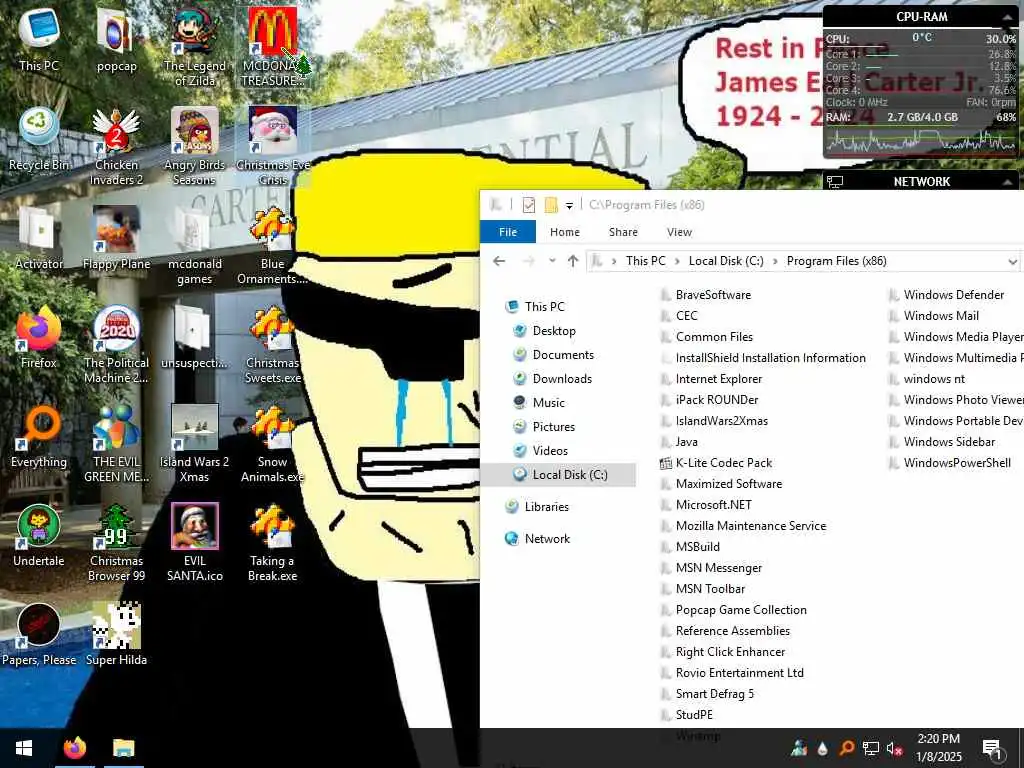Viewport: 1024px width, 768px height.
Task: Click Local Disk (C:) breadcrumb
Action: pos(726,261)
